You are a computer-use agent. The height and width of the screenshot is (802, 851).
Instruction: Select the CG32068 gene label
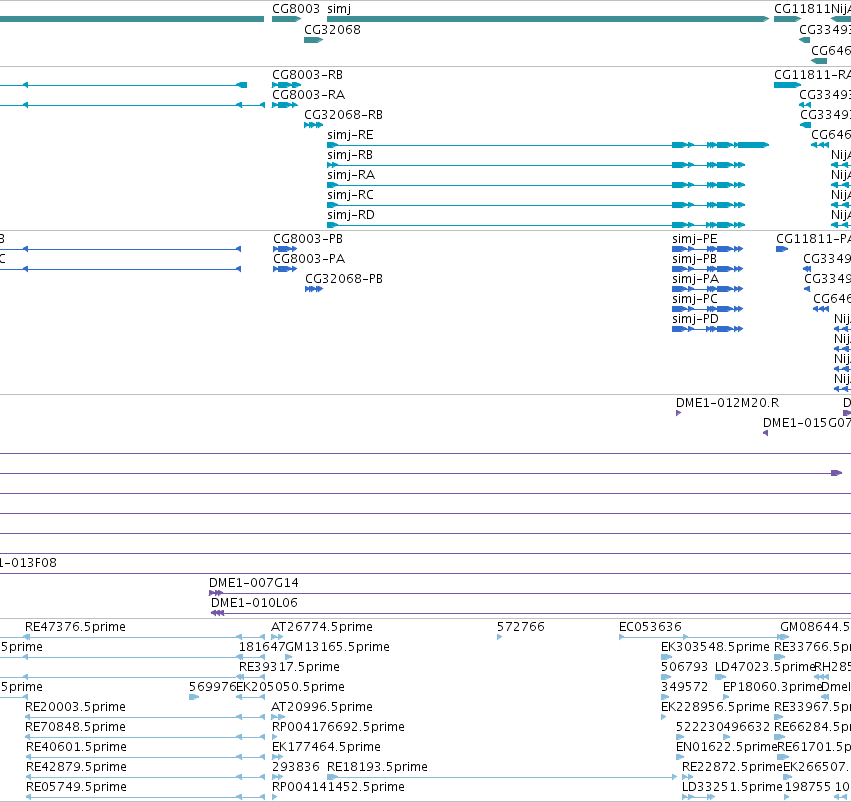click(x=332, y=30)
